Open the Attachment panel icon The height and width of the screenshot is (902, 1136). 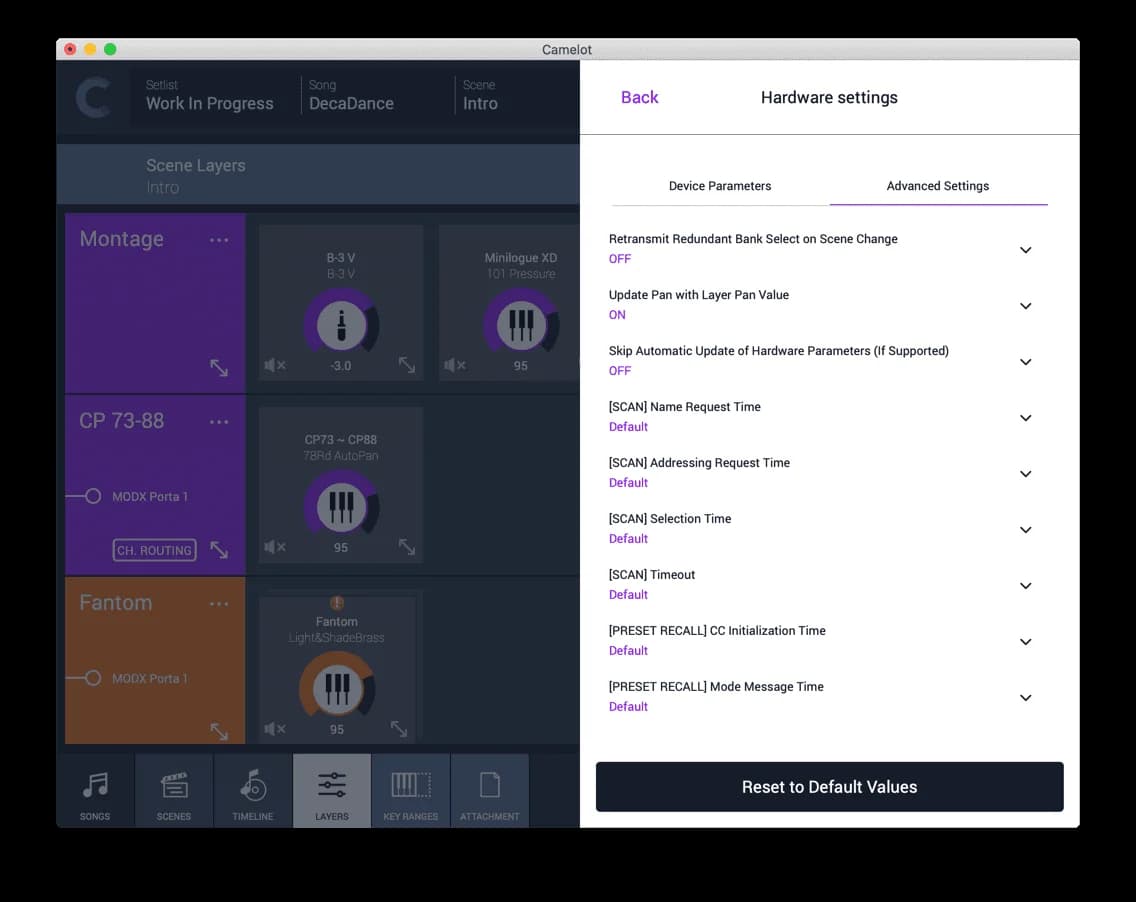(x=489, y=790)
